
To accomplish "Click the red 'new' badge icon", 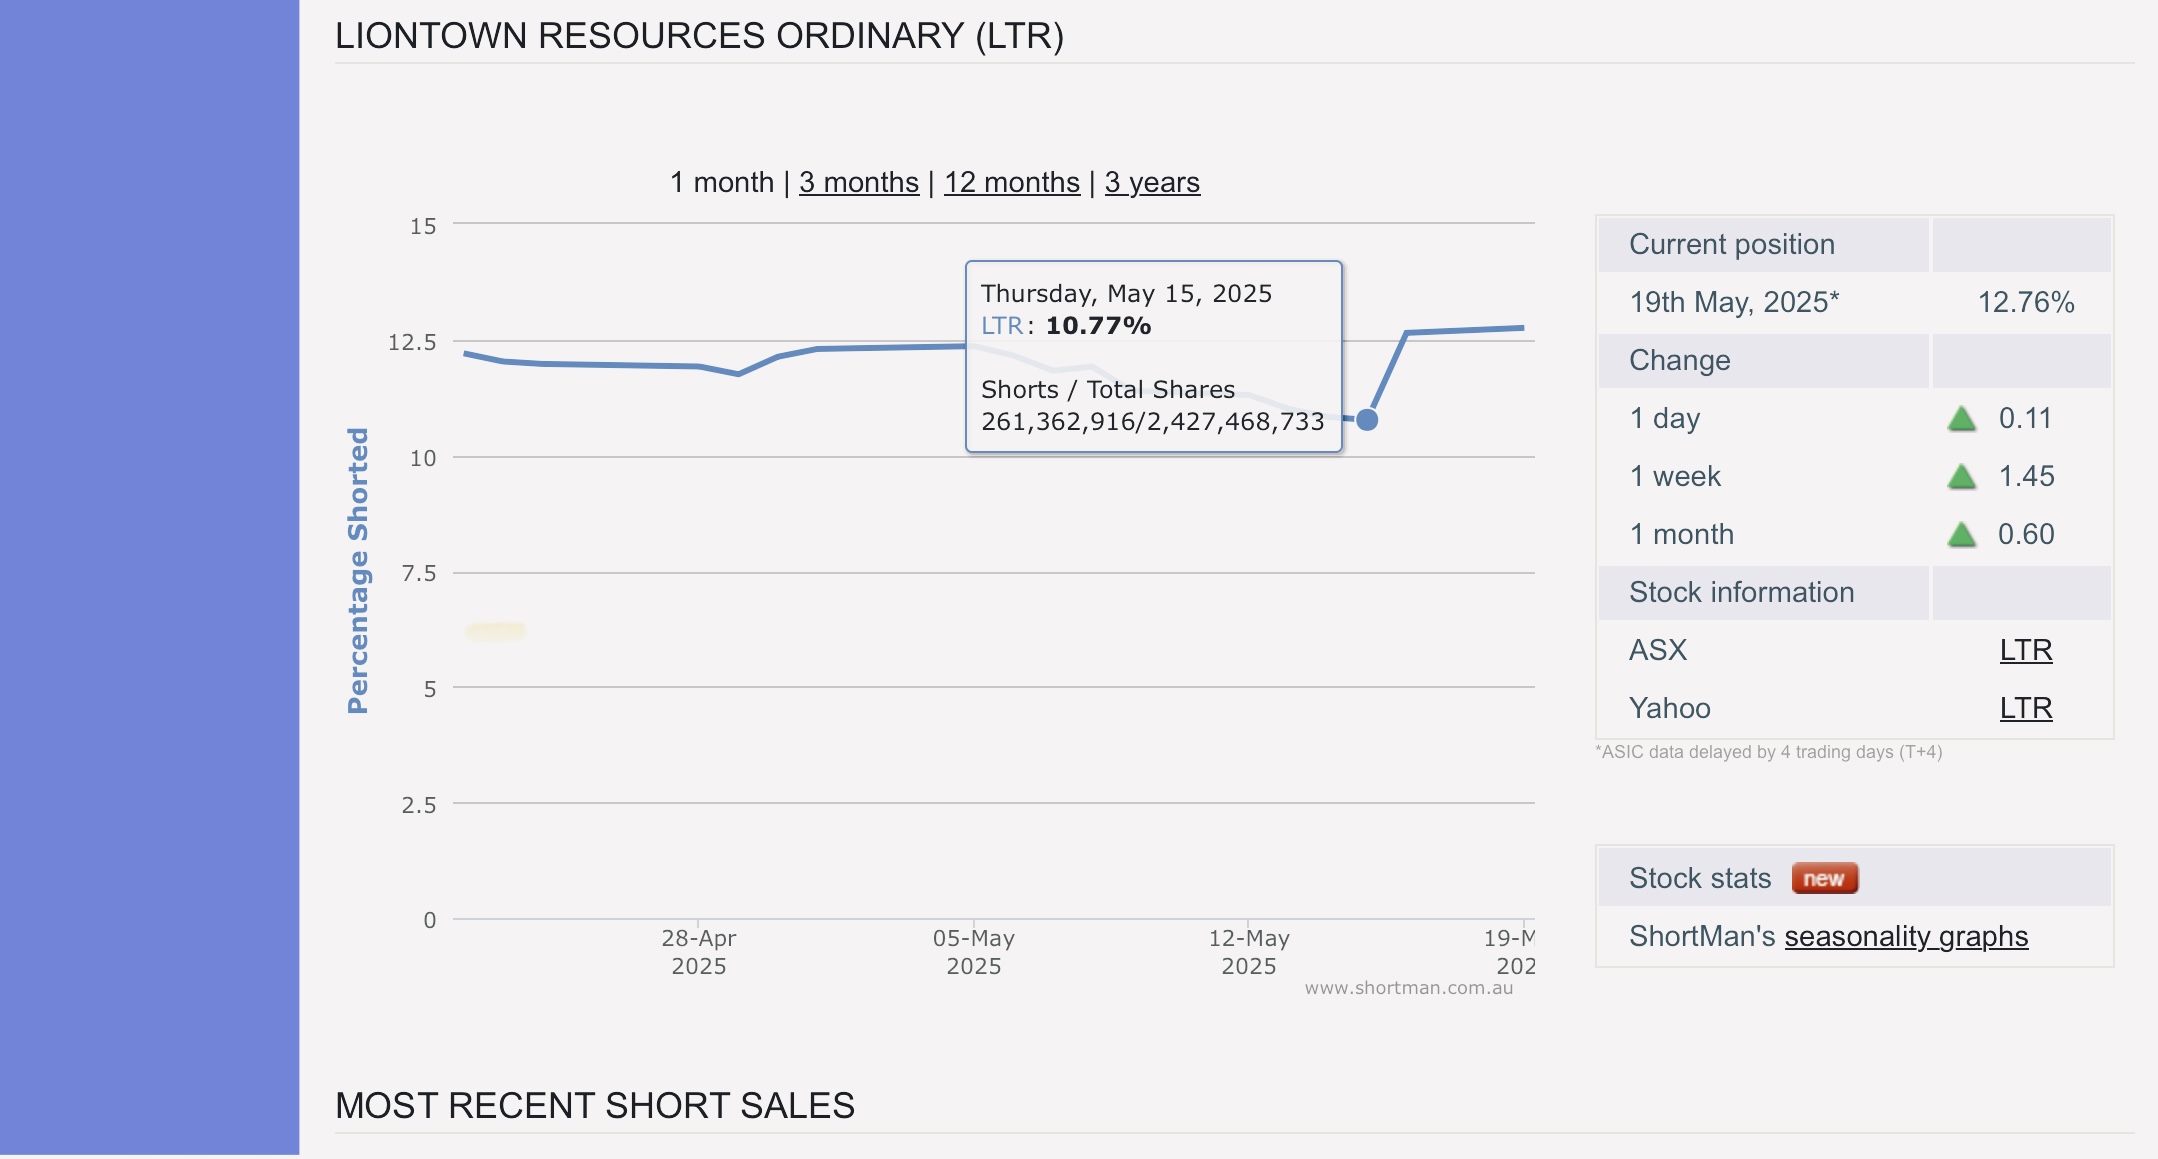I will click(x=1825, y=878).
